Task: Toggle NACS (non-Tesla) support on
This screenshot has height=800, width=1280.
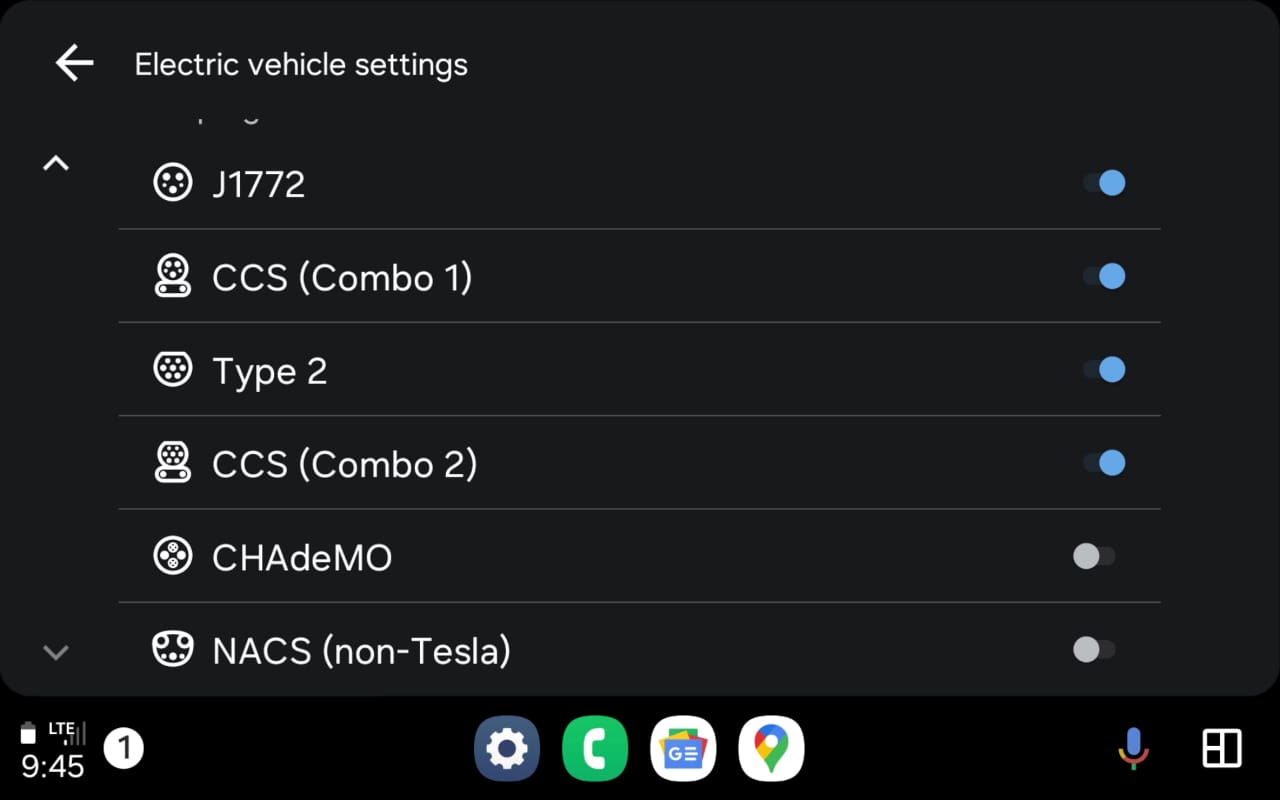Action: pyautogui.click(x=1094, y=649)
